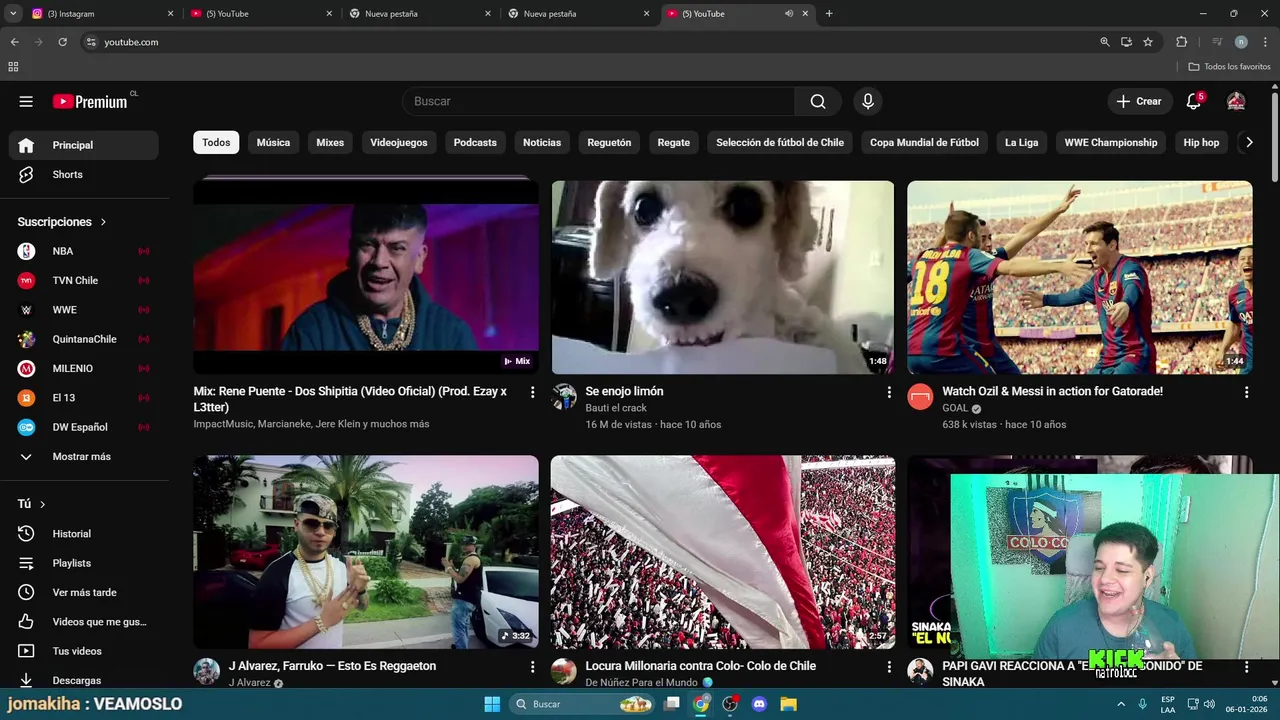Click GOAL channel avatar
Viewport: 1280px width, 720px height.
[x=920, y=397]
